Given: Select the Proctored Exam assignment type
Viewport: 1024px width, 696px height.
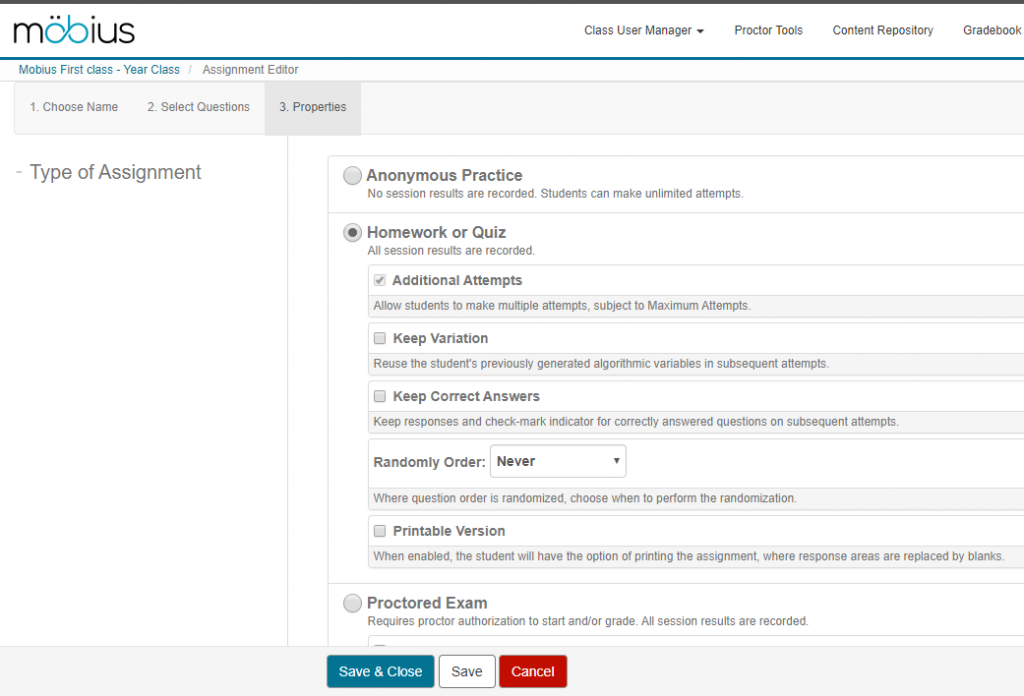Looking at the screenshot, I should click(x=352, y=603).
